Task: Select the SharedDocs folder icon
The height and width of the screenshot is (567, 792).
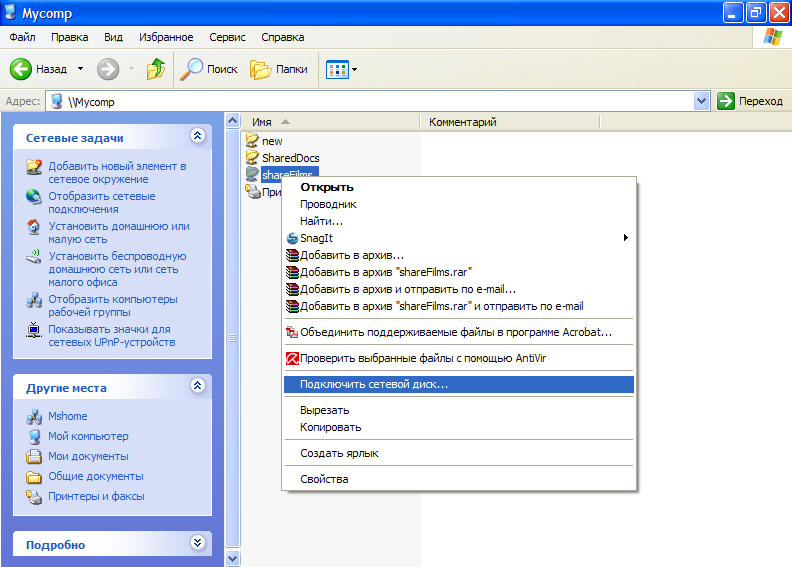Action: (252, 158)
